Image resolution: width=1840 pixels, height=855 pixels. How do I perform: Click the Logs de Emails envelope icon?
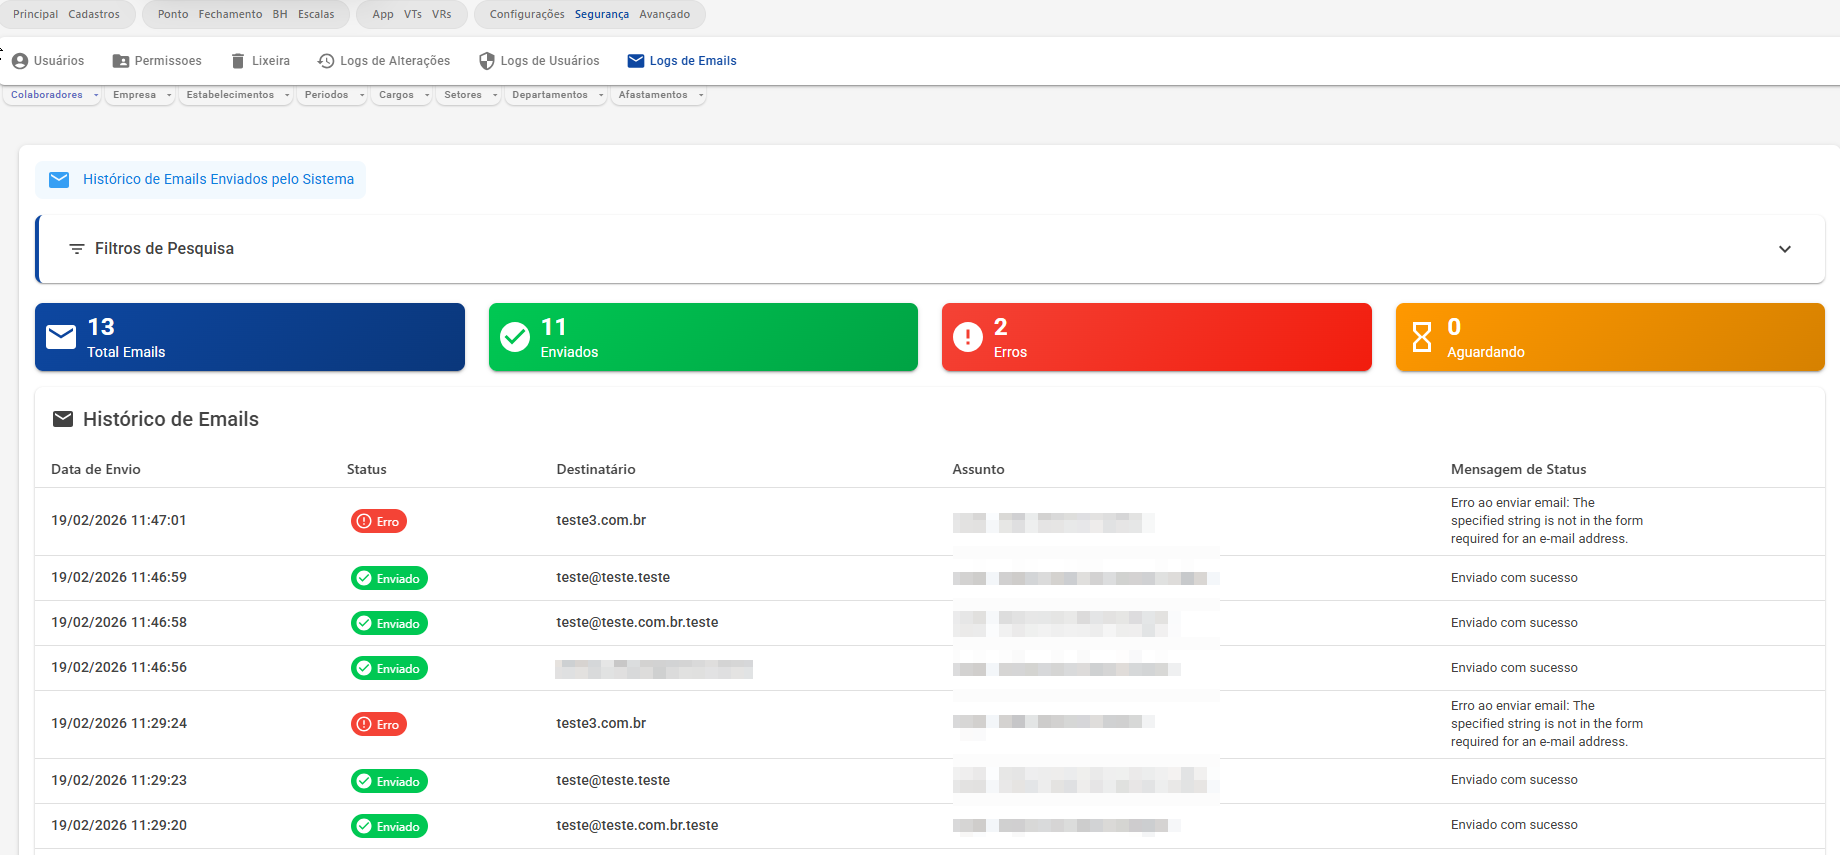click(636, 61)
